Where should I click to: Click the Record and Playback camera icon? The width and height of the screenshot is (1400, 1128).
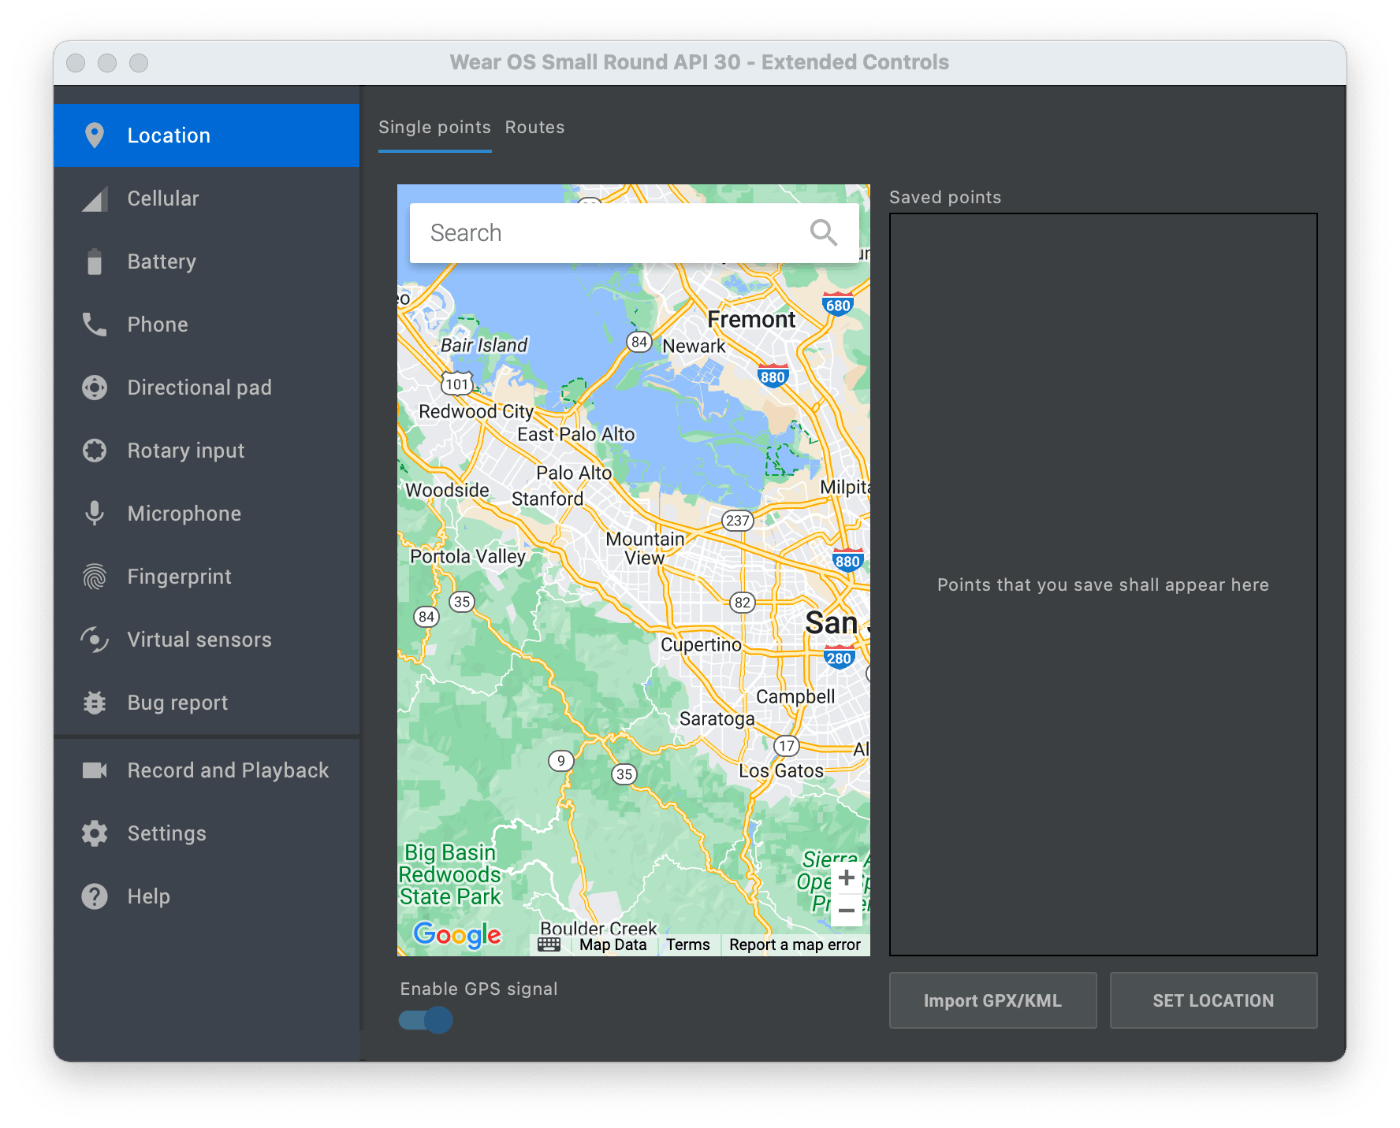click(94, 770)
